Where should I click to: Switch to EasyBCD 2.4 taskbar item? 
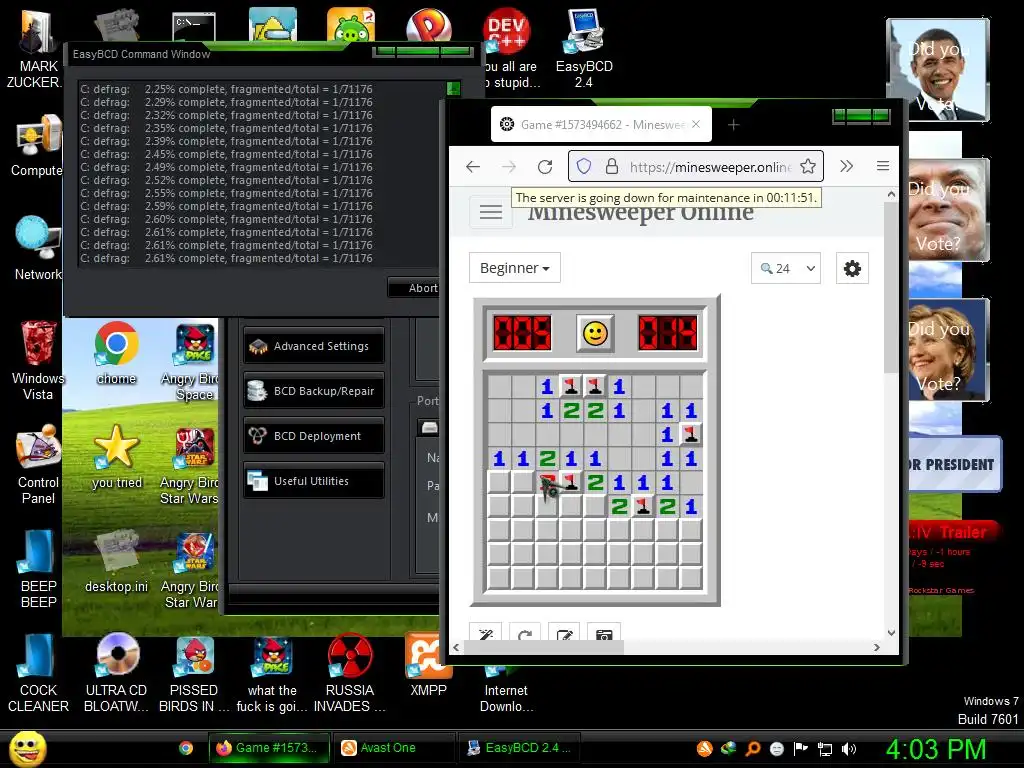520,748
